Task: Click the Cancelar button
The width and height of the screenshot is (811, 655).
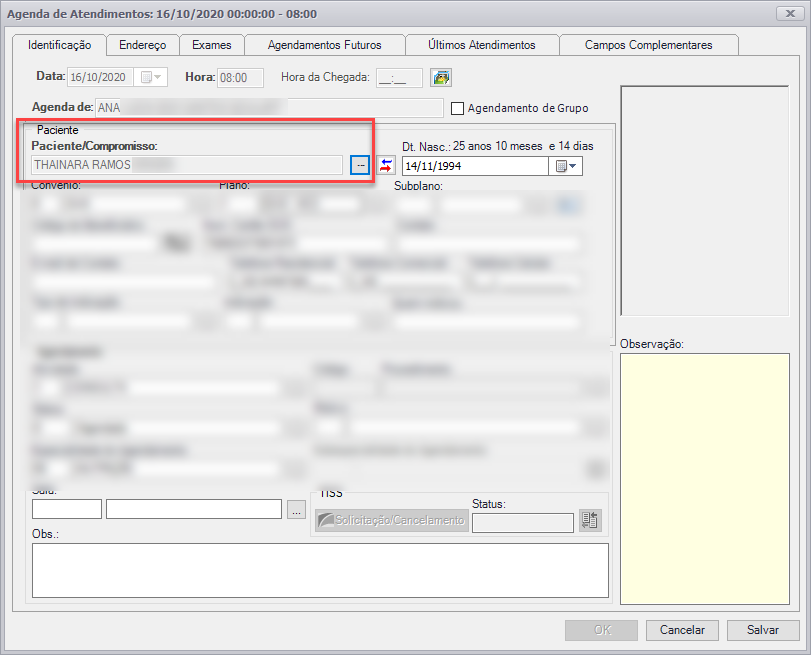Action: tap(682, 630)
